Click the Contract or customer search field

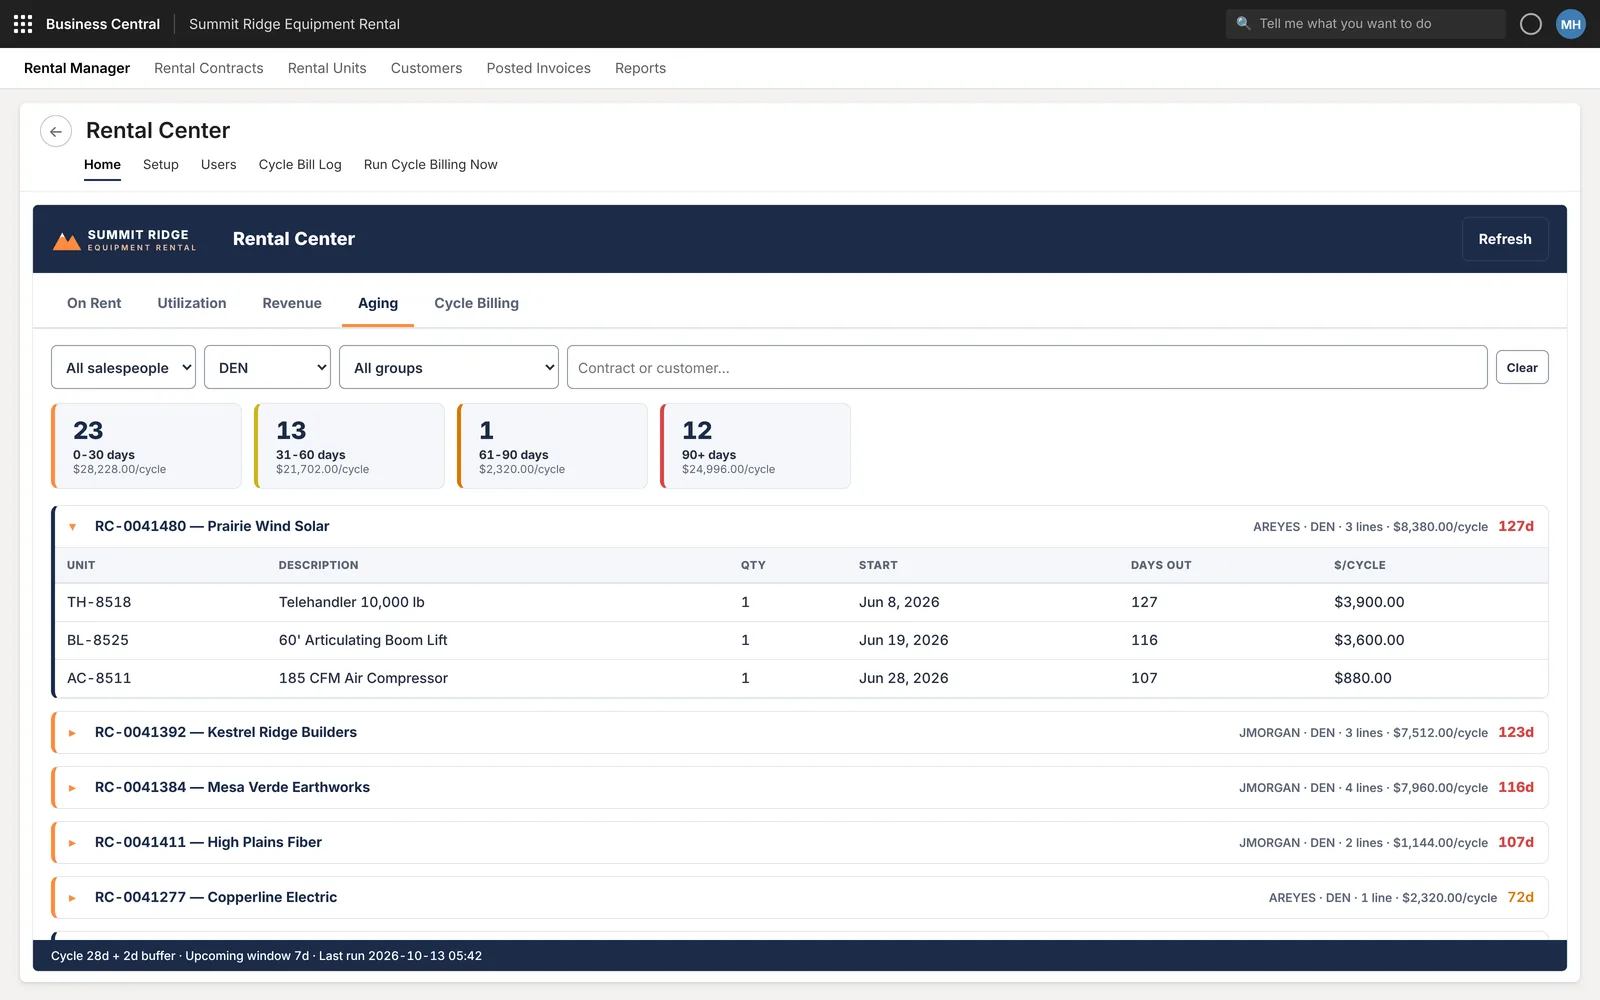1027,368
